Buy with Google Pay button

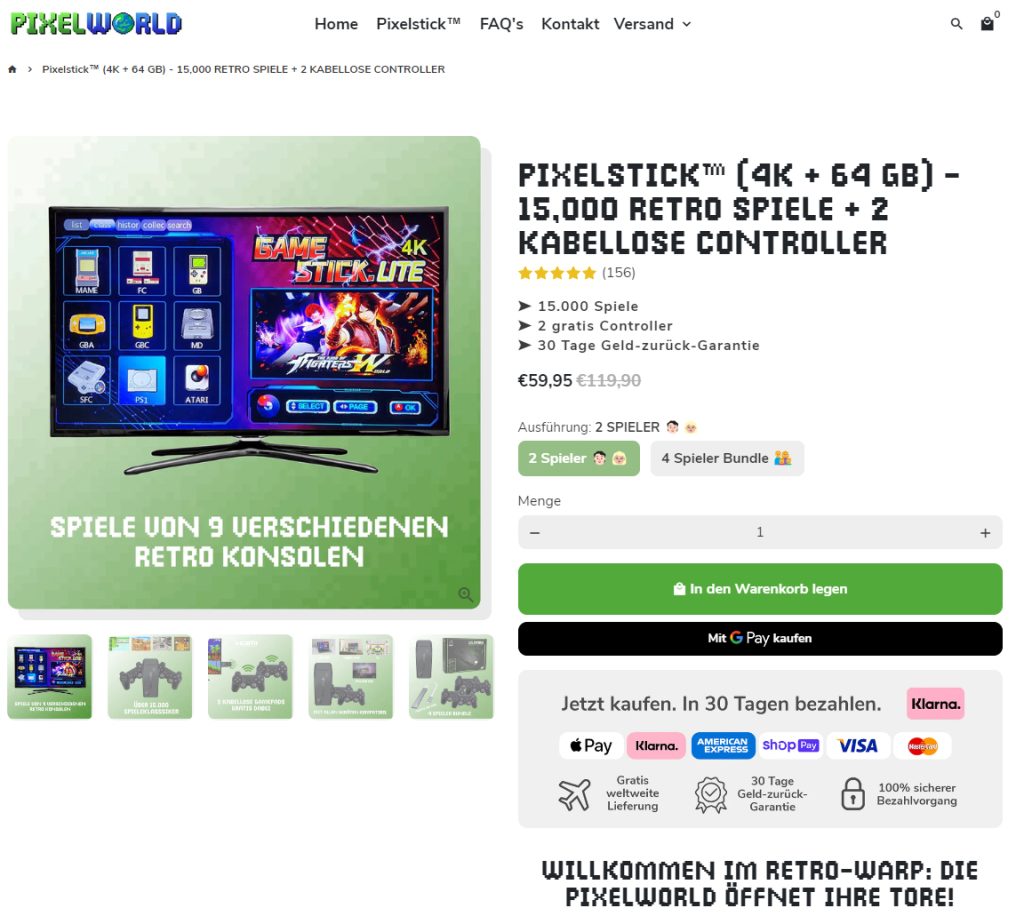[x=760, y=639]
